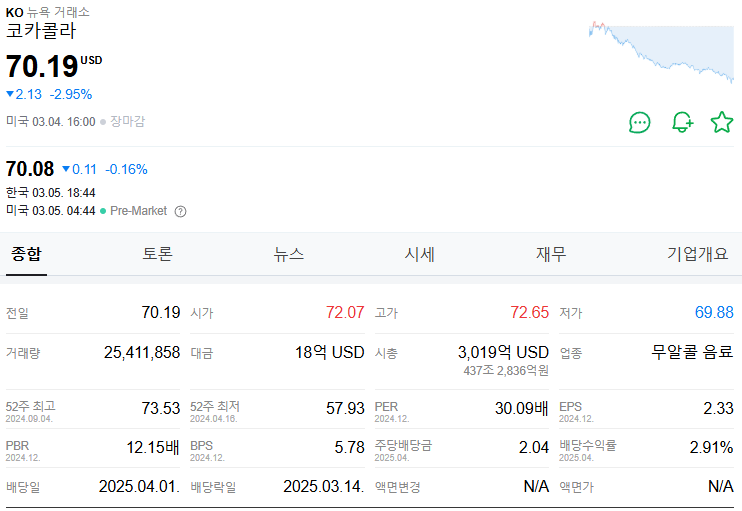Open the discussion chat bubble icon
The image size is (742, 511).
click(x=639, y=123)
